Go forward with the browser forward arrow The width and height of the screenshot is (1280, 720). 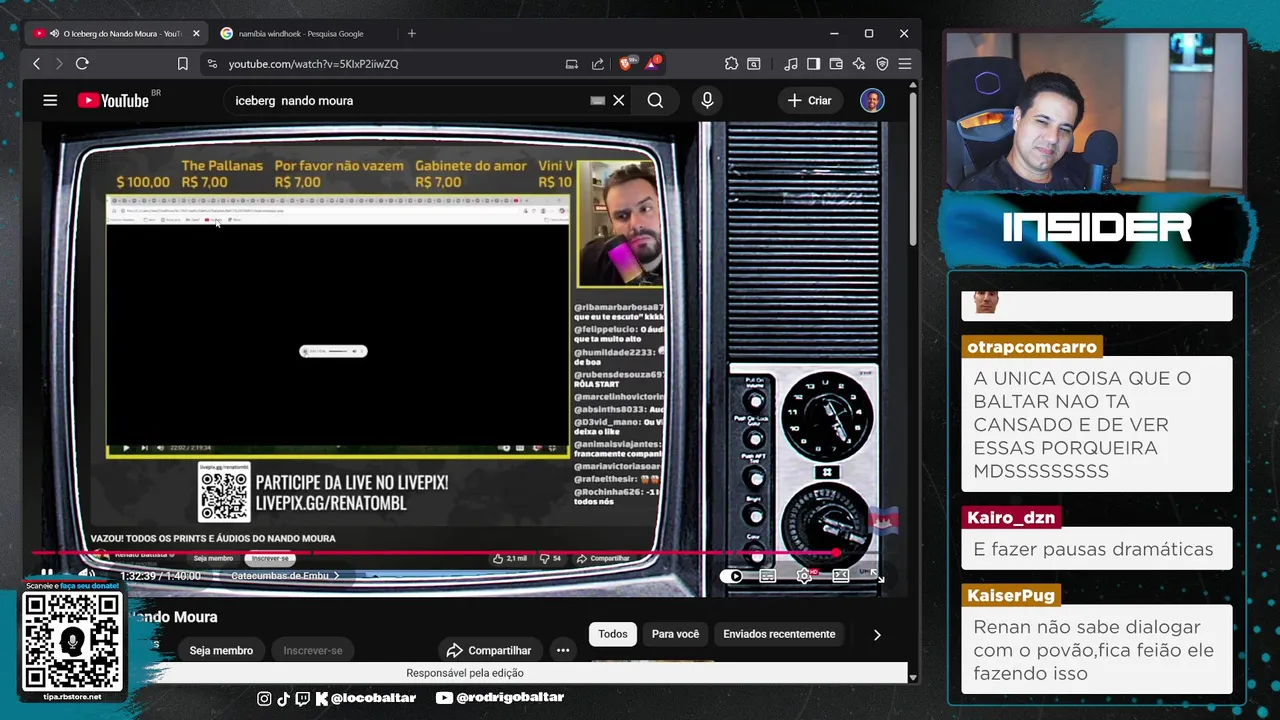(x=59, y=64)
